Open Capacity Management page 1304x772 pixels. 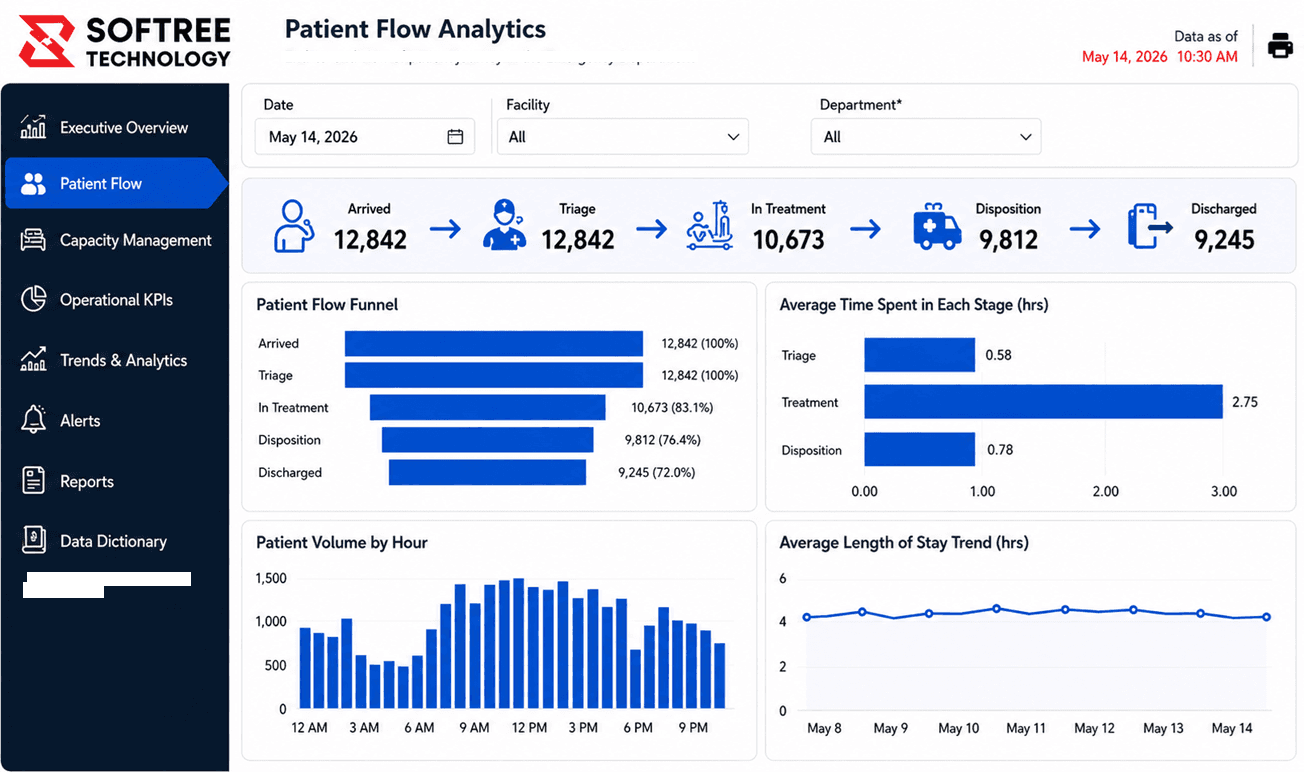click(x=115, y=240)
